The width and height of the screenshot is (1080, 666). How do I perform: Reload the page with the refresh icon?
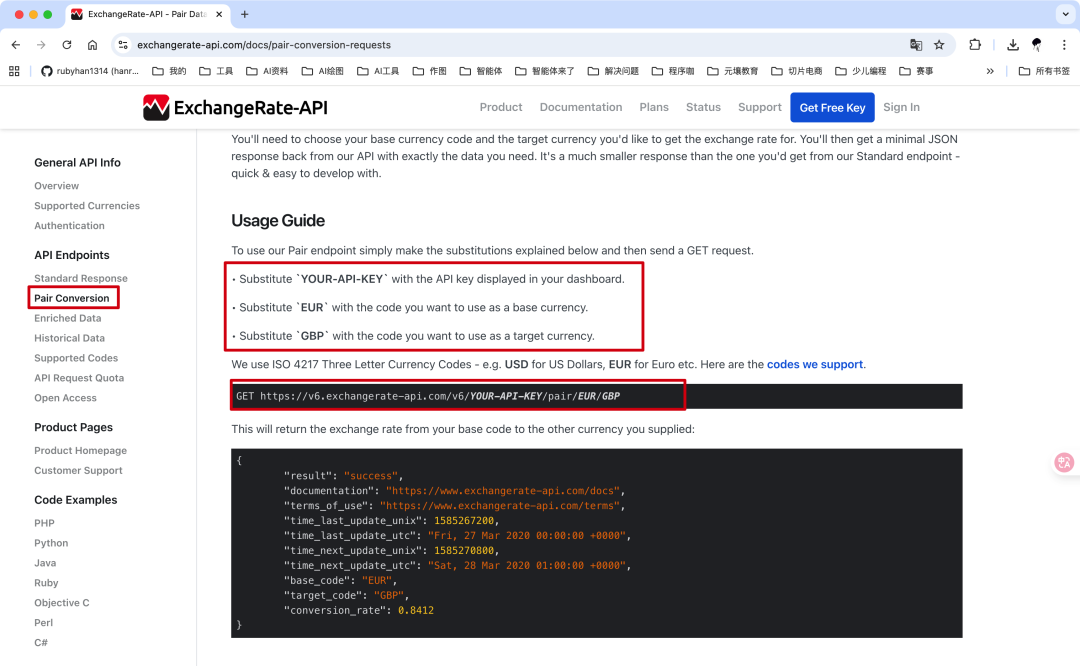pos(67,45)
